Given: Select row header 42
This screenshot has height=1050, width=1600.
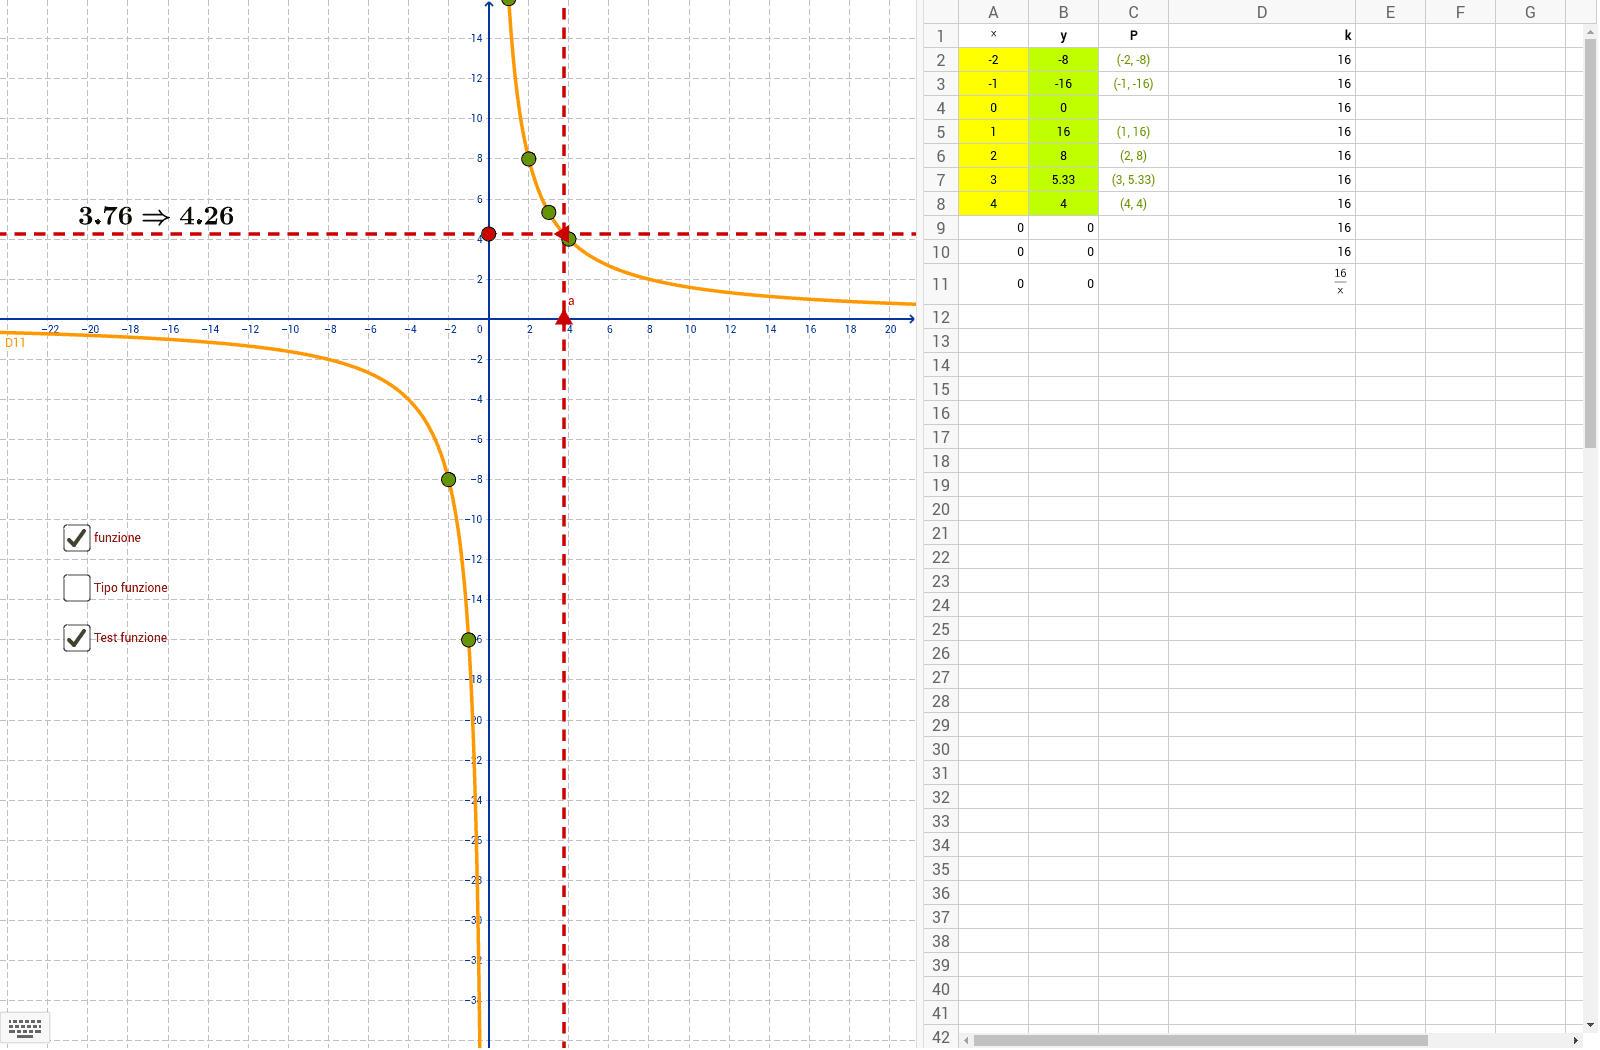Looking at the screenshot, I should click(941, 1037).
